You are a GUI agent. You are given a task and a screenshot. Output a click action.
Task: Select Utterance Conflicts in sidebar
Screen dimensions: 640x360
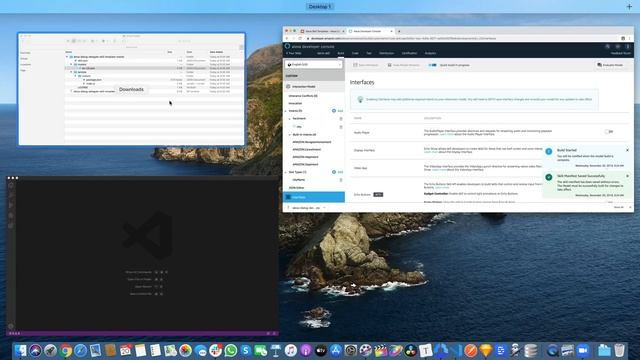[x=303, y=96]
